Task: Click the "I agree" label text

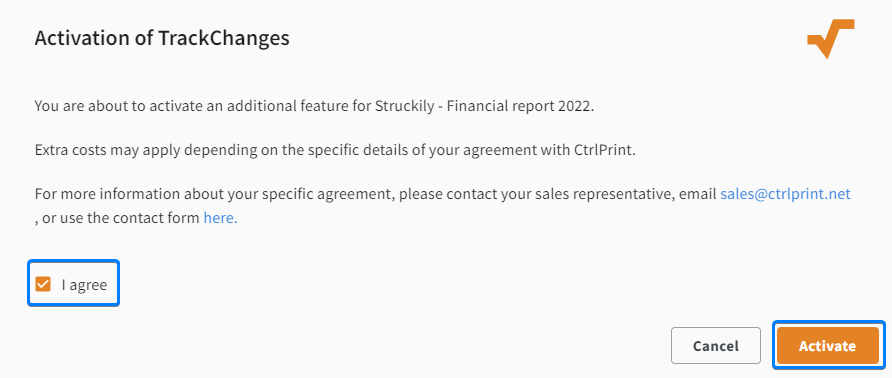Action: pos(84,285)
